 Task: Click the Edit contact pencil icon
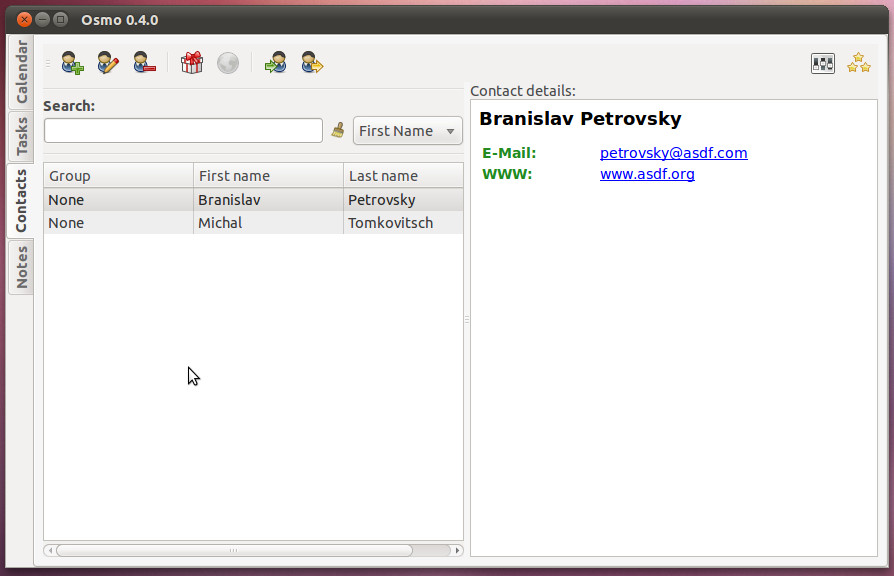(x=108, y=63)
